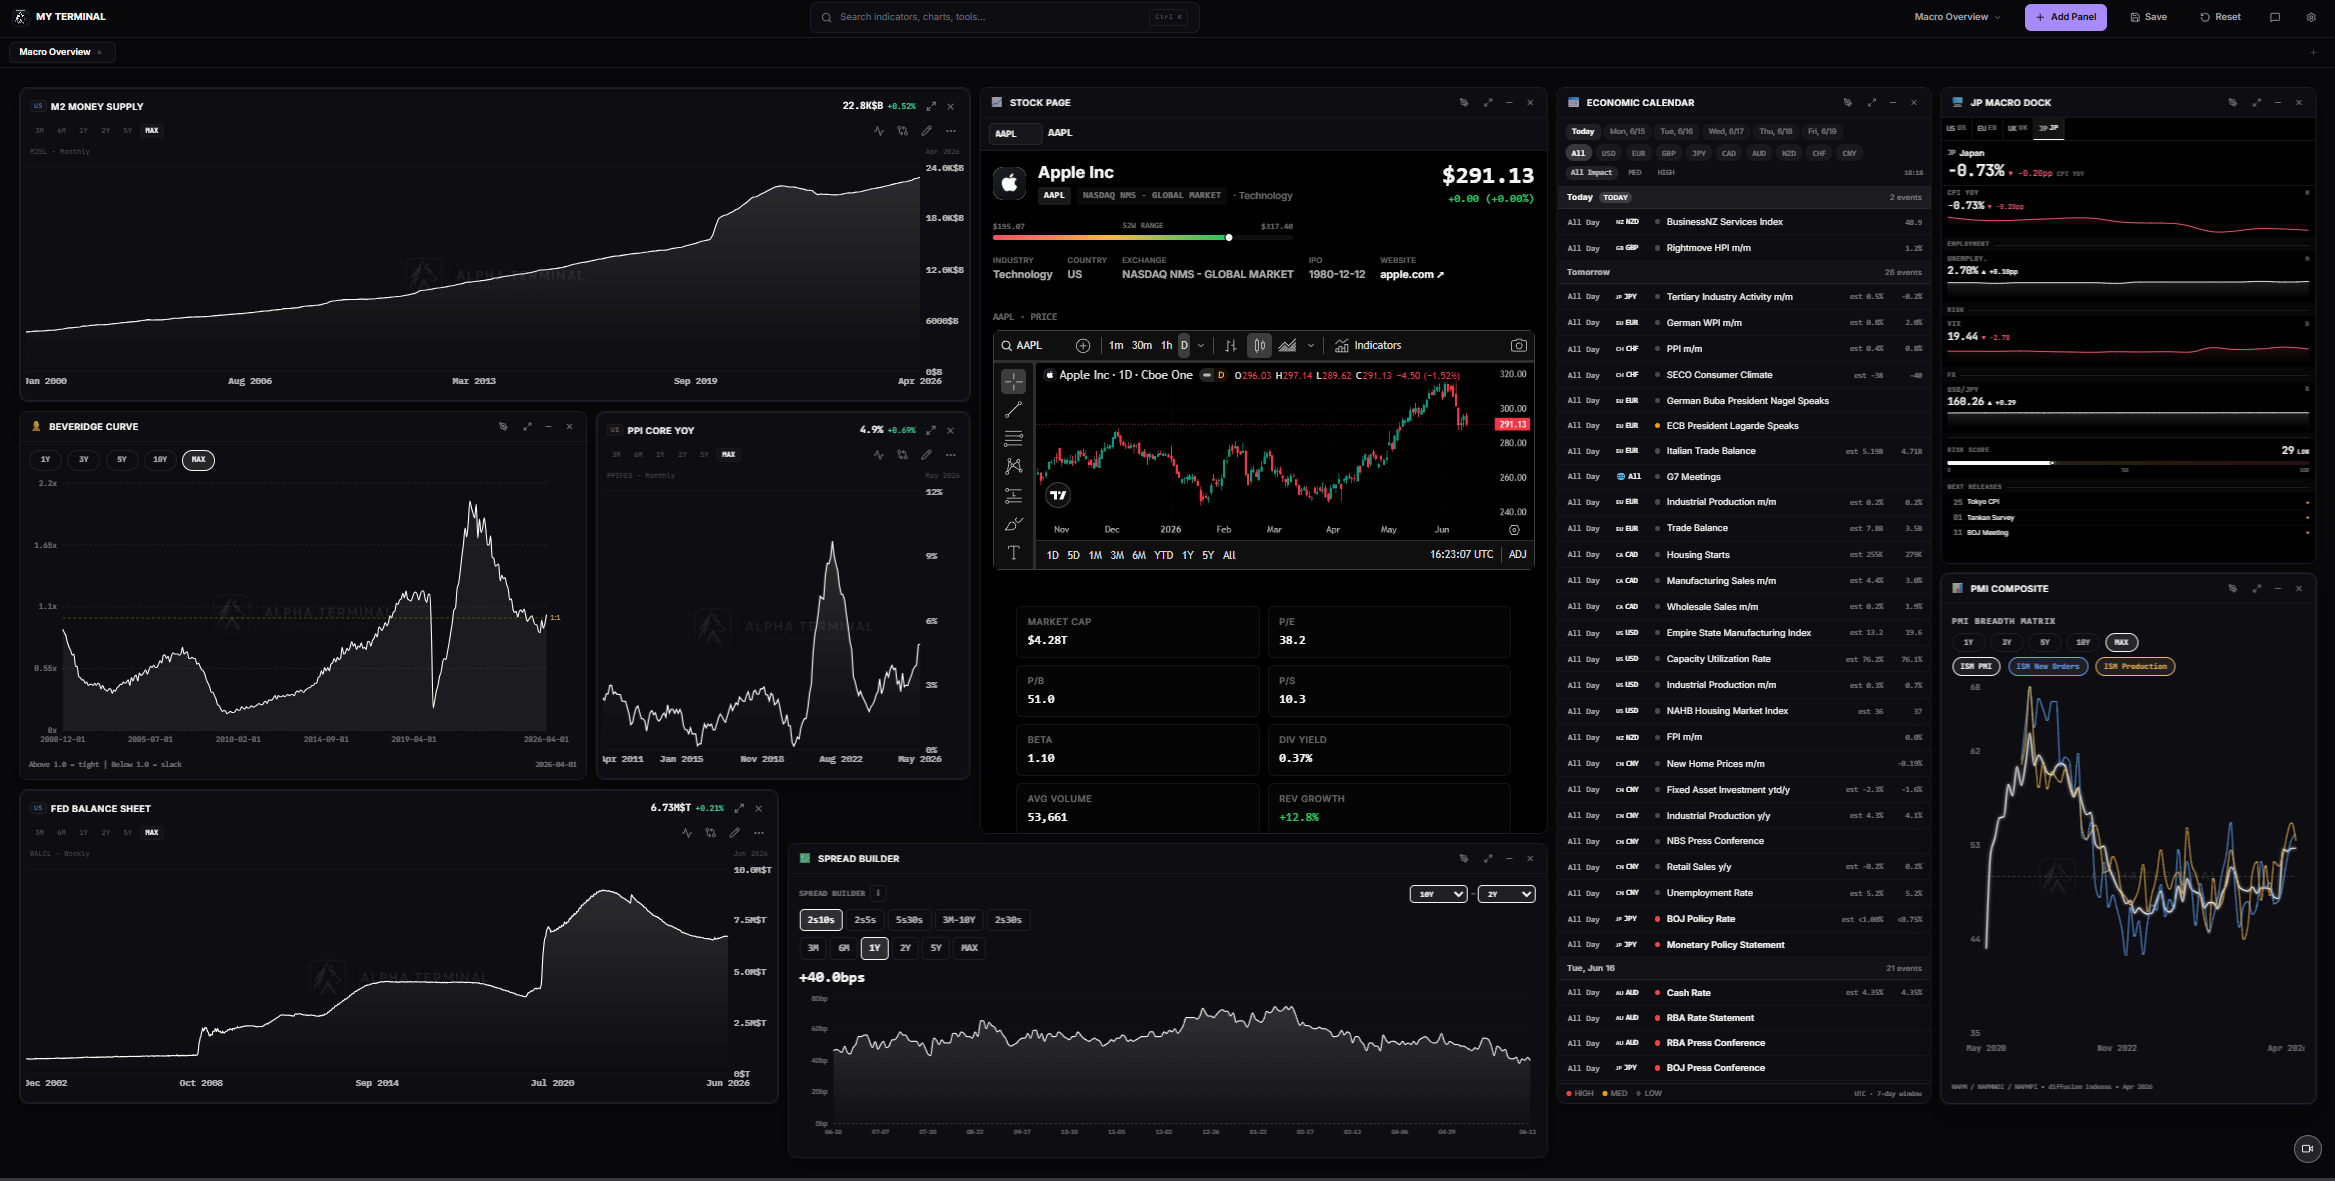Screen dimensions: 2335x1181
Task: Switch macro dock to US tab
Action: 1955,128
